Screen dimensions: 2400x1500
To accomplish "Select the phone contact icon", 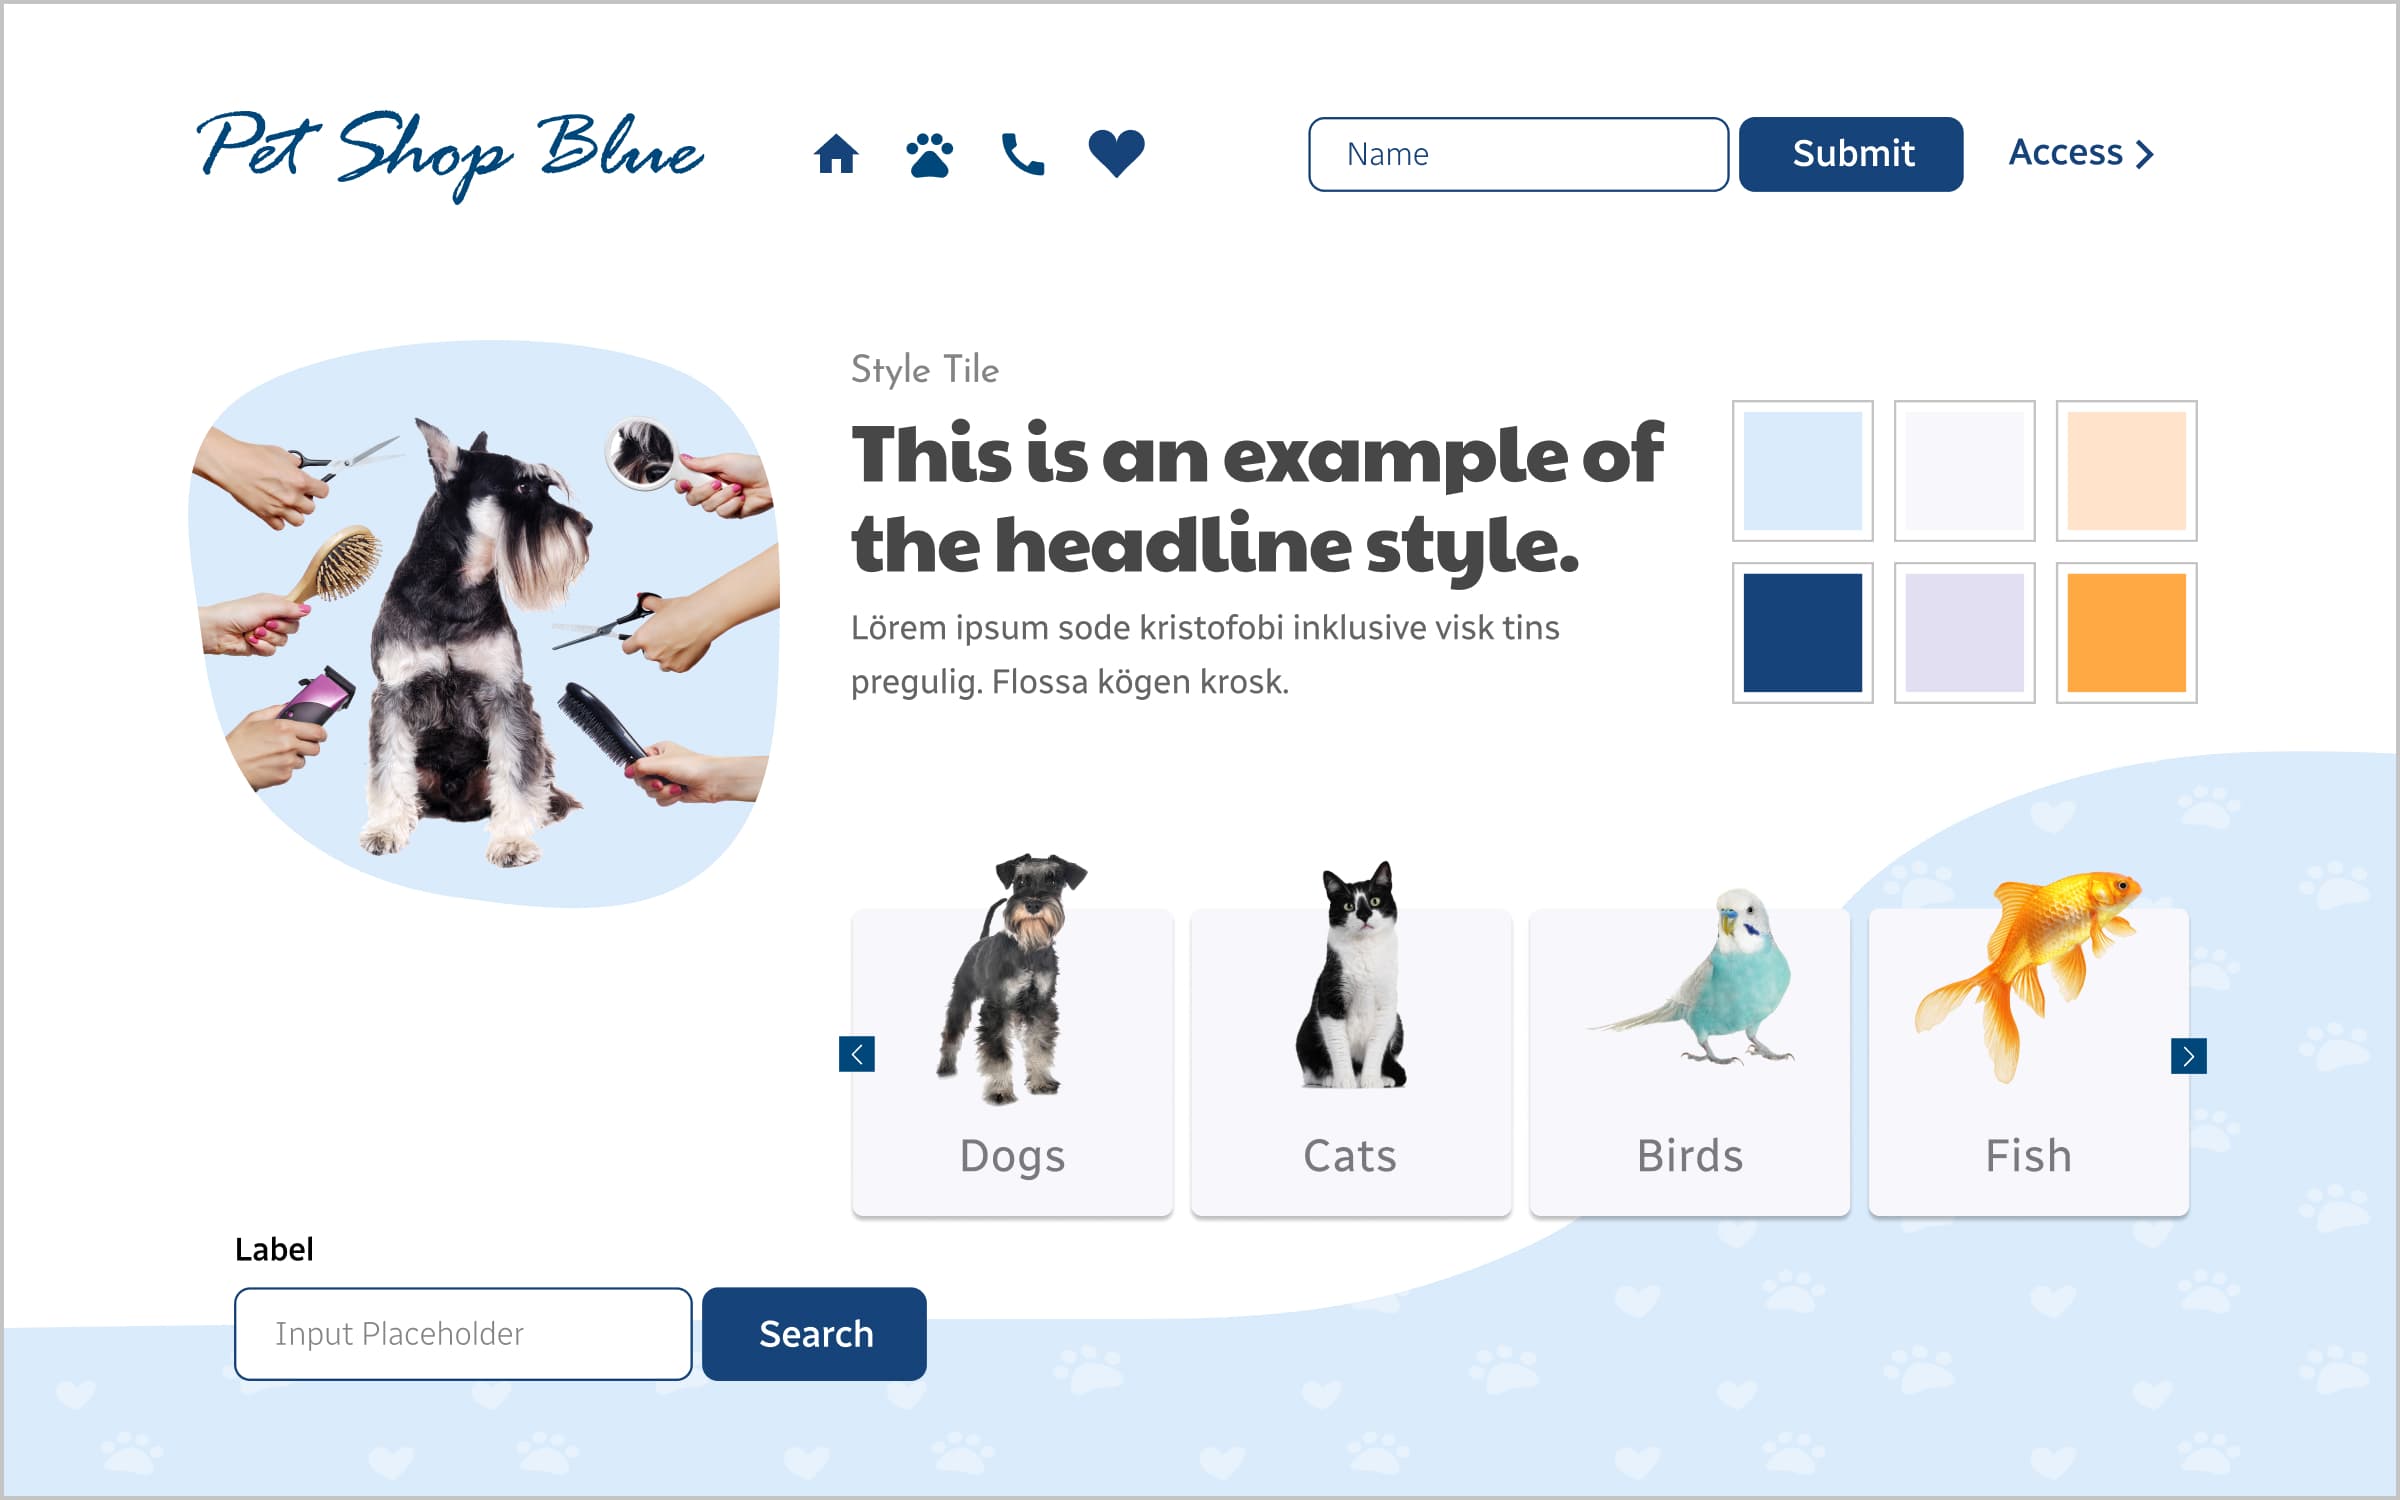I will [x=1022, y=154].
